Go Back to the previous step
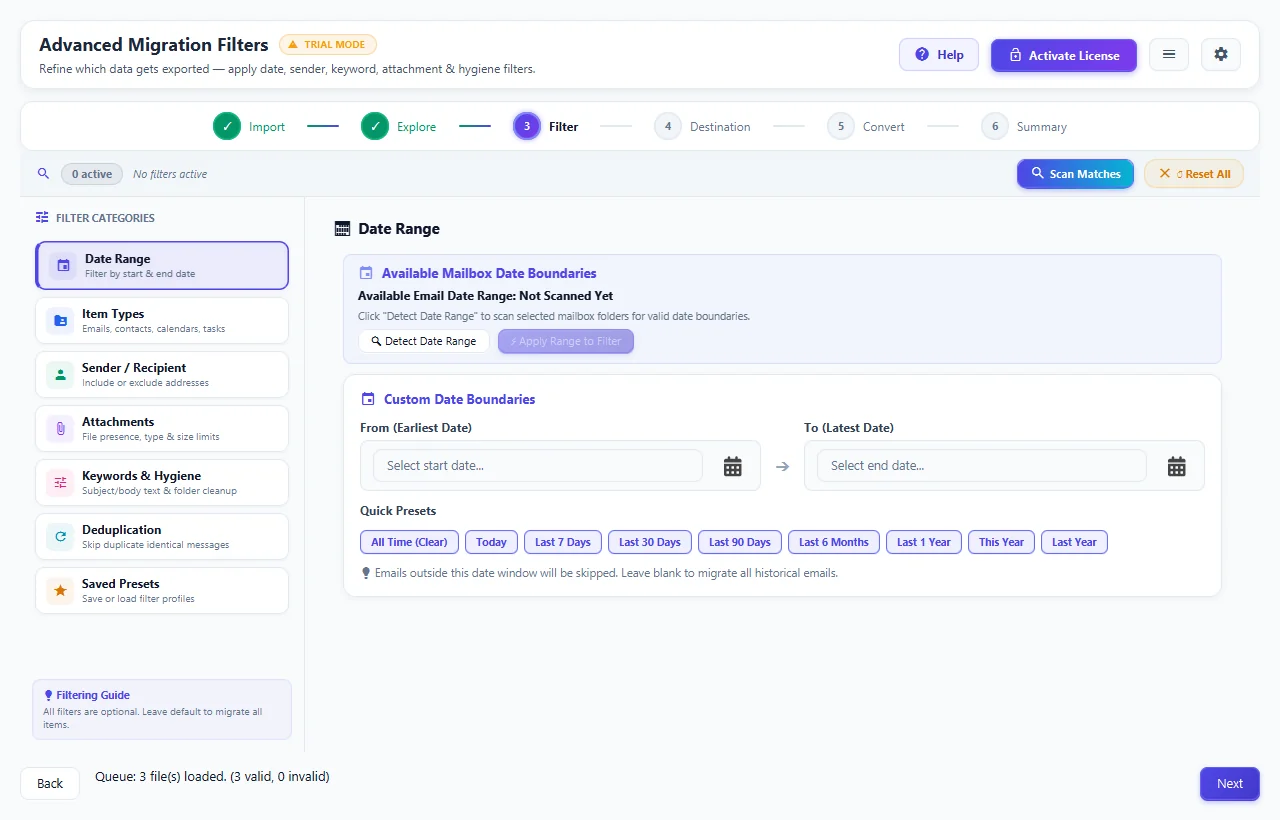1280x820 pixels. (x=50, y=784)
